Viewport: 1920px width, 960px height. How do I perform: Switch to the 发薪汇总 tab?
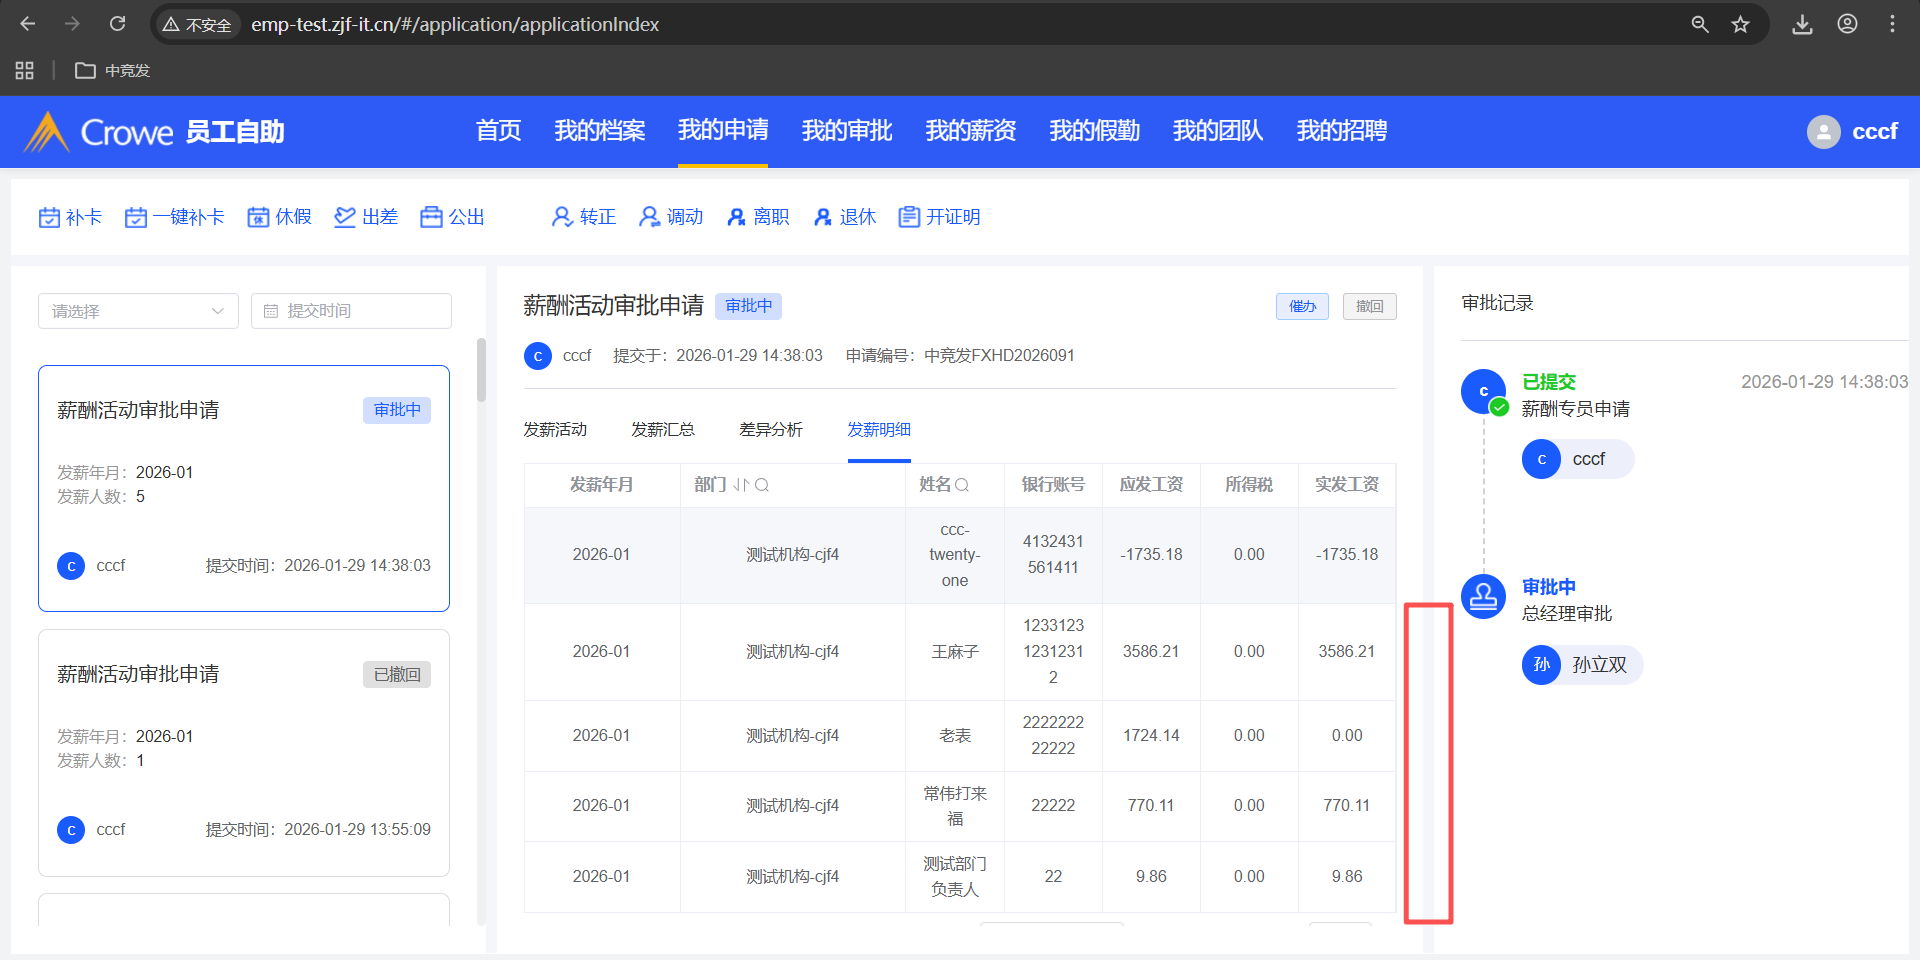point(662,430)
